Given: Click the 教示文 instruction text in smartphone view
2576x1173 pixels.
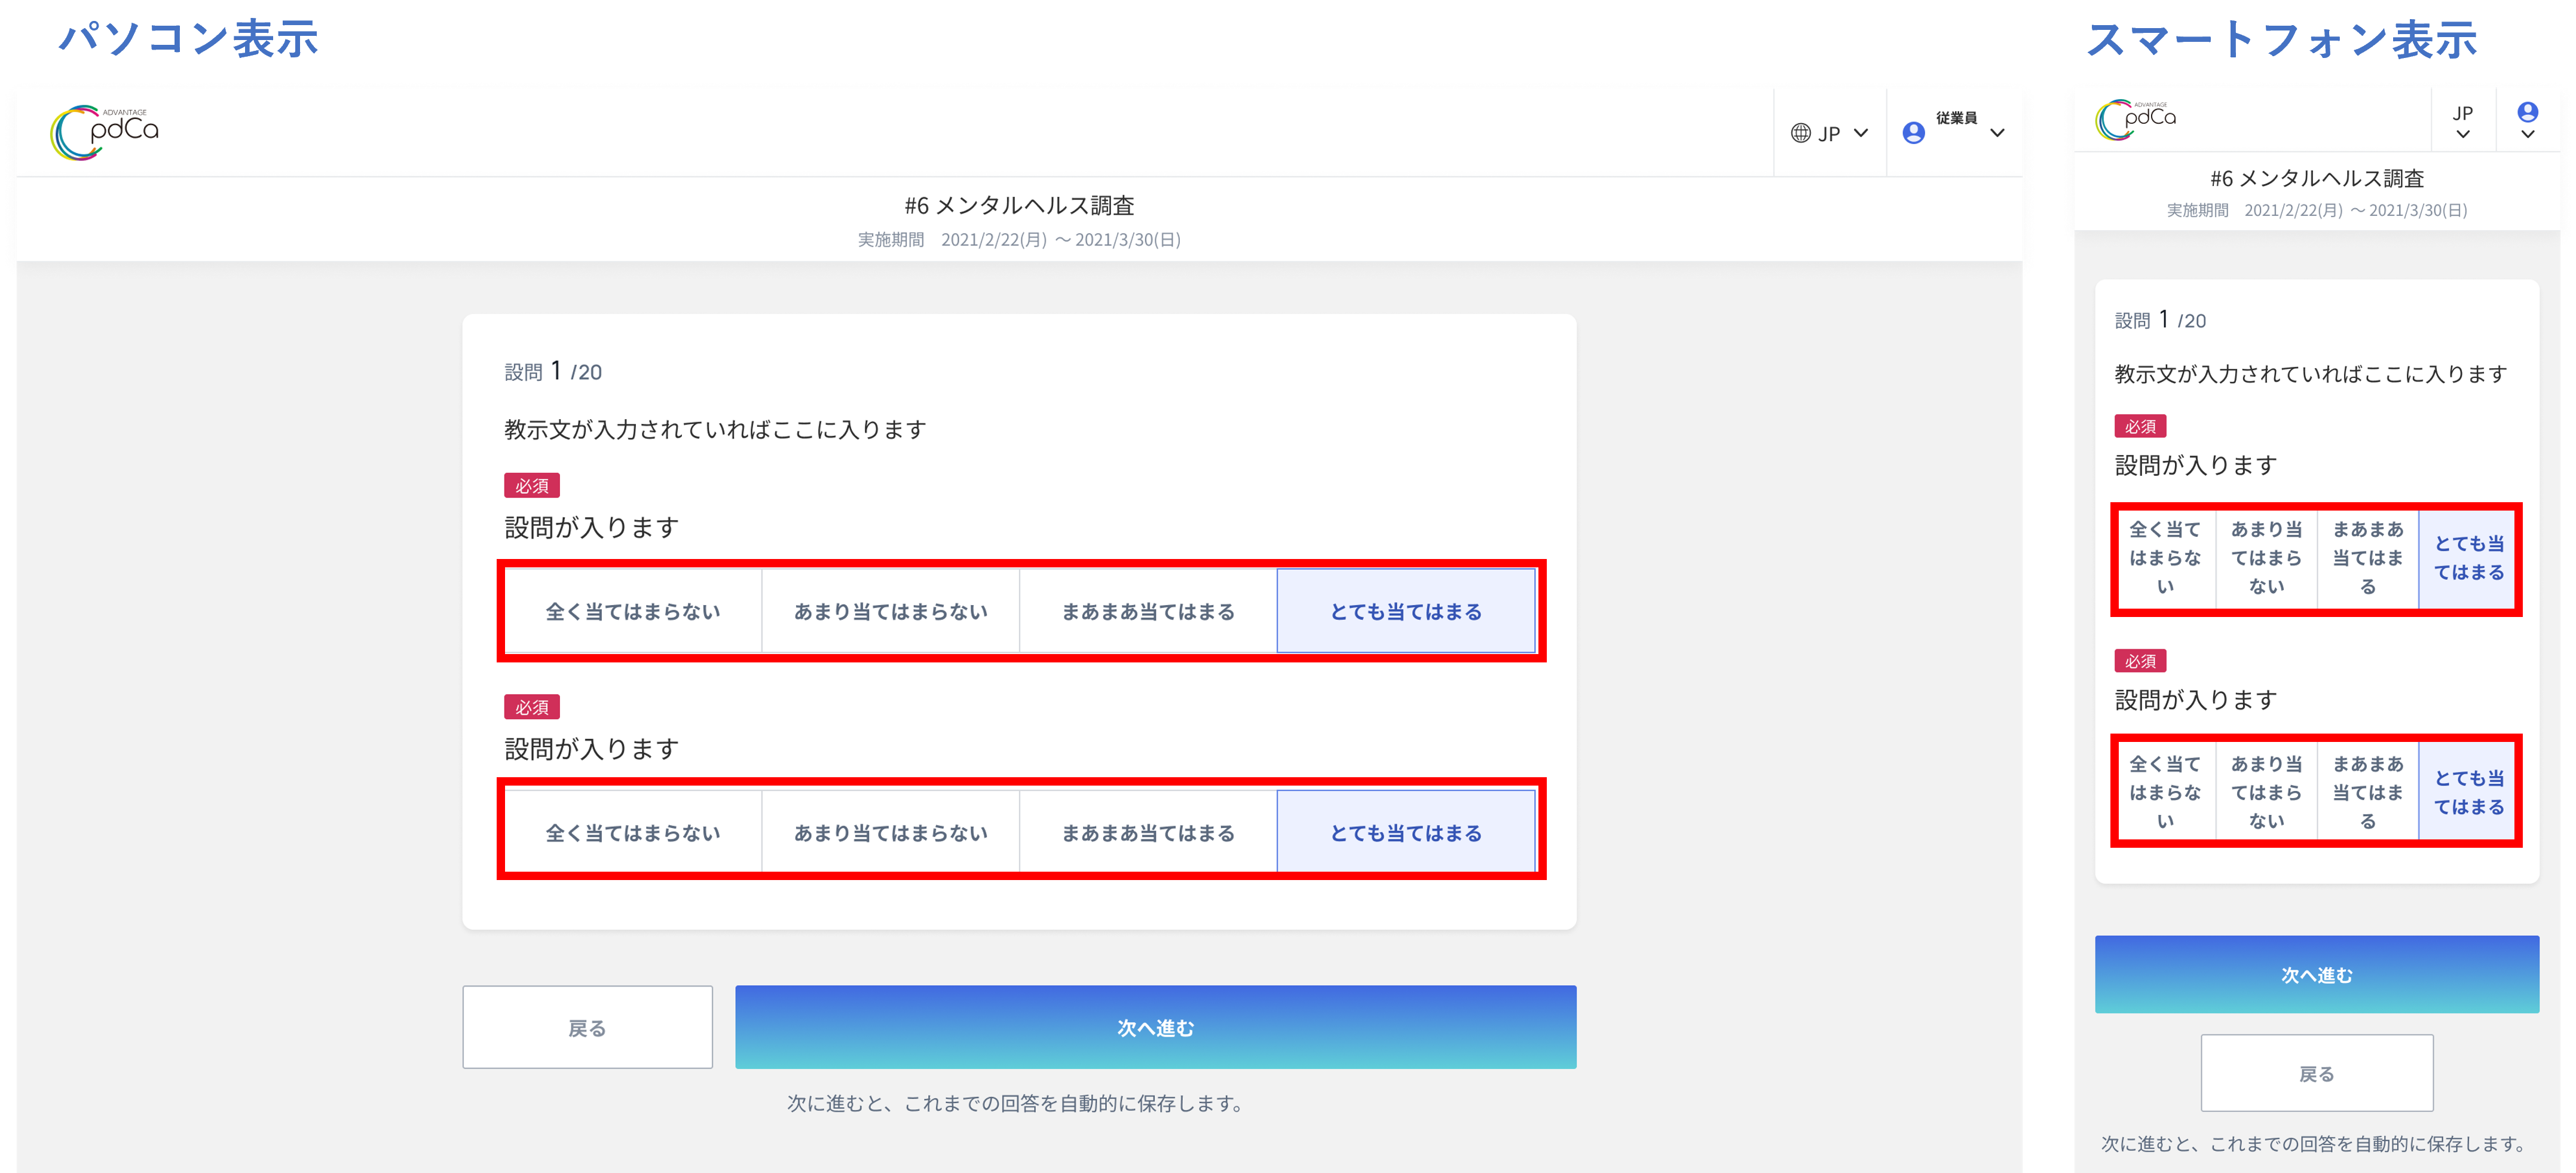Looking at the screenshot, I should pyautogui.click(x=2311, y=374).
